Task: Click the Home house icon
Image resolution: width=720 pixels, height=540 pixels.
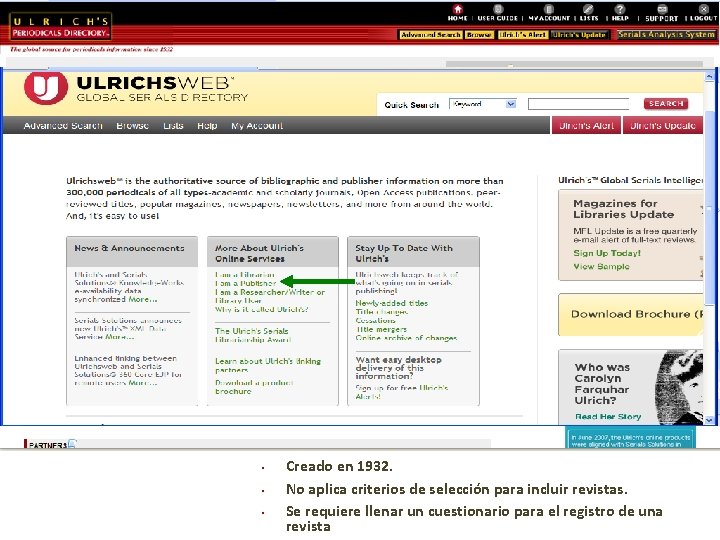Action: pos(457,9)
